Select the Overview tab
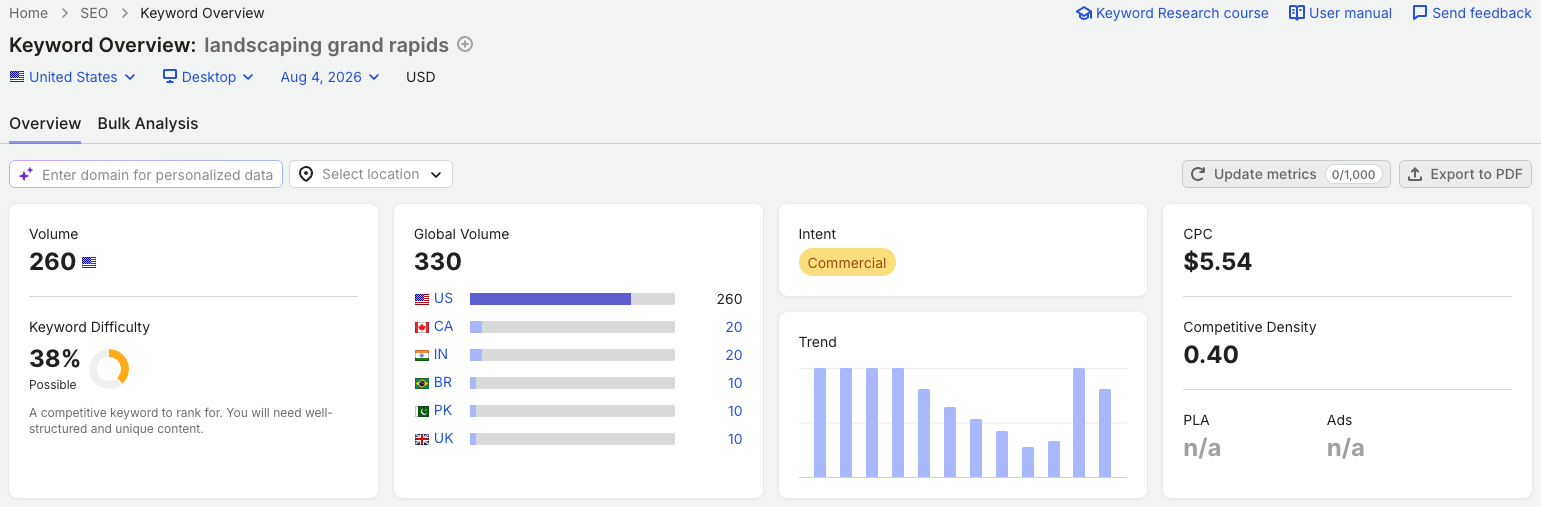Viewport: 1541px width, 507px height. click(45, 124)
